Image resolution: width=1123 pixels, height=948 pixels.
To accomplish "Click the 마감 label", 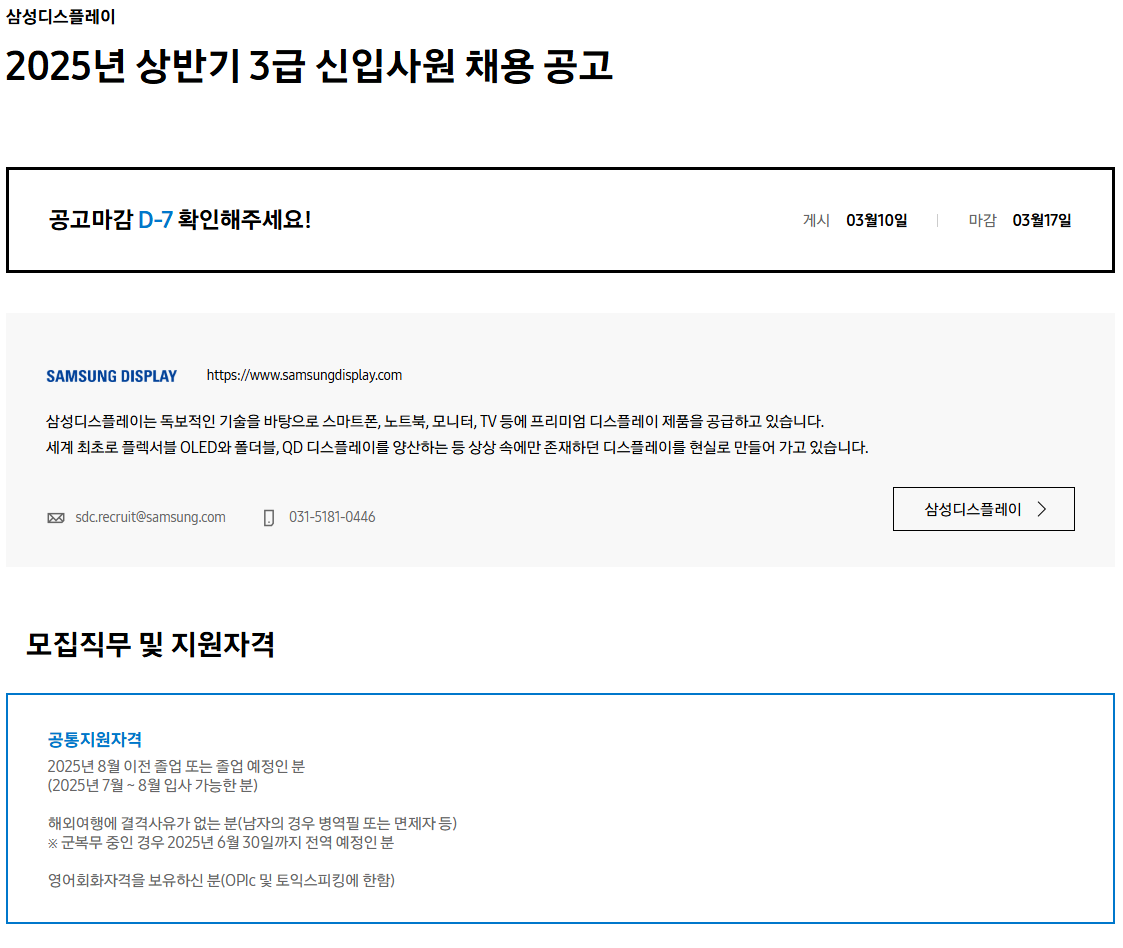I will [983, 221].
